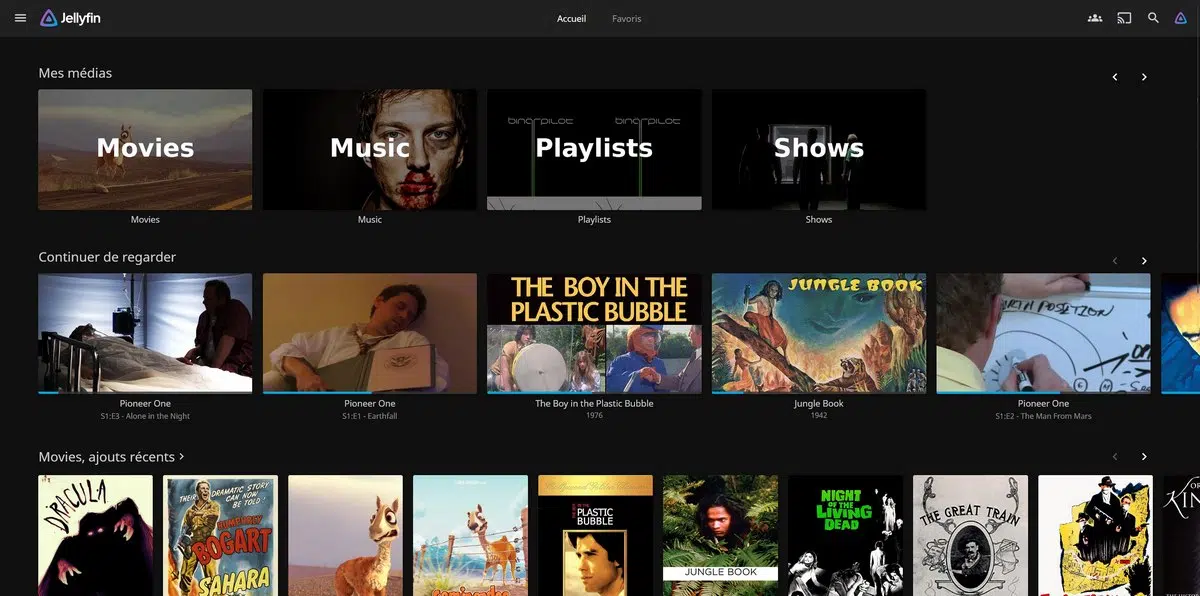The image size is (1200, 596).
Task: Open the search magnifier icon
Action: (1153, 18)
